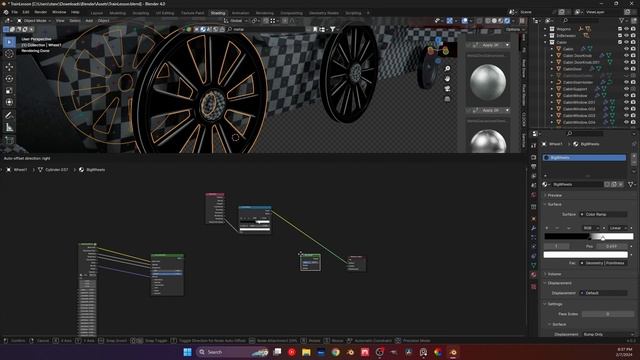Expand the Preview panel
Screen dimensions: 640x360
[554, 196]
